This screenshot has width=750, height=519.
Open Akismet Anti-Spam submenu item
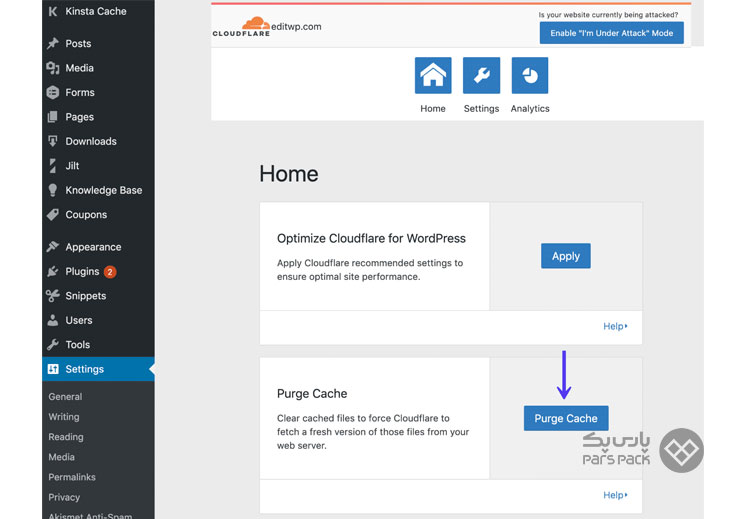[x=90, y=516]
